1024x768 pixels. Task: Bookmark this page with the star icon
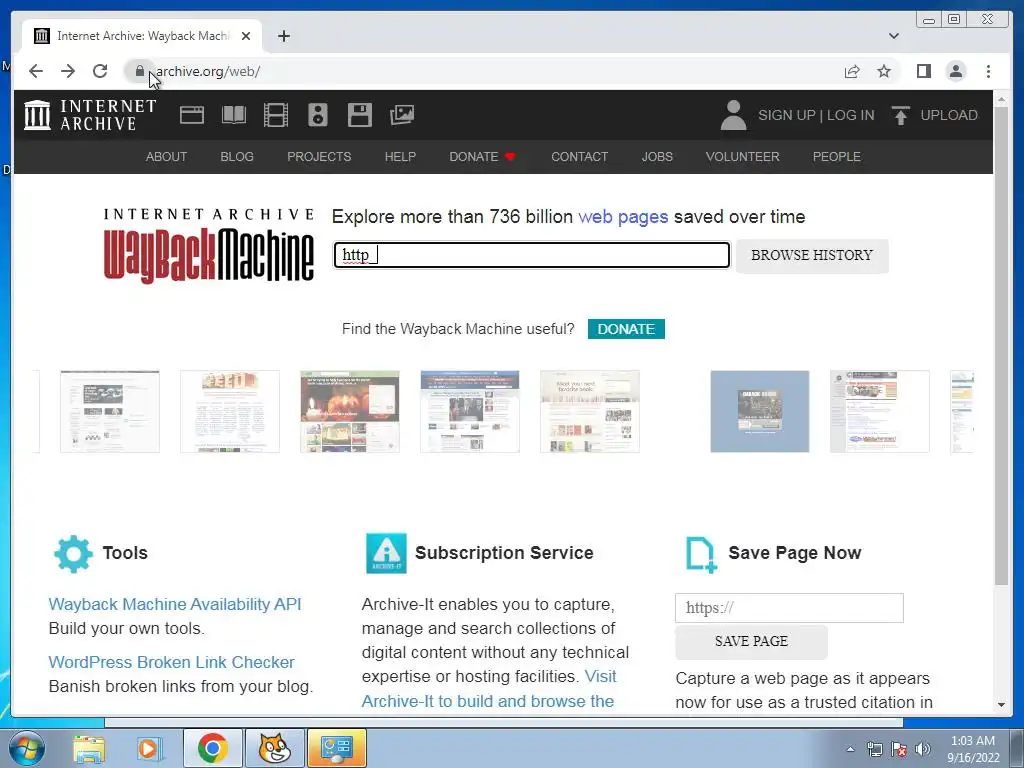click(884, 71)
